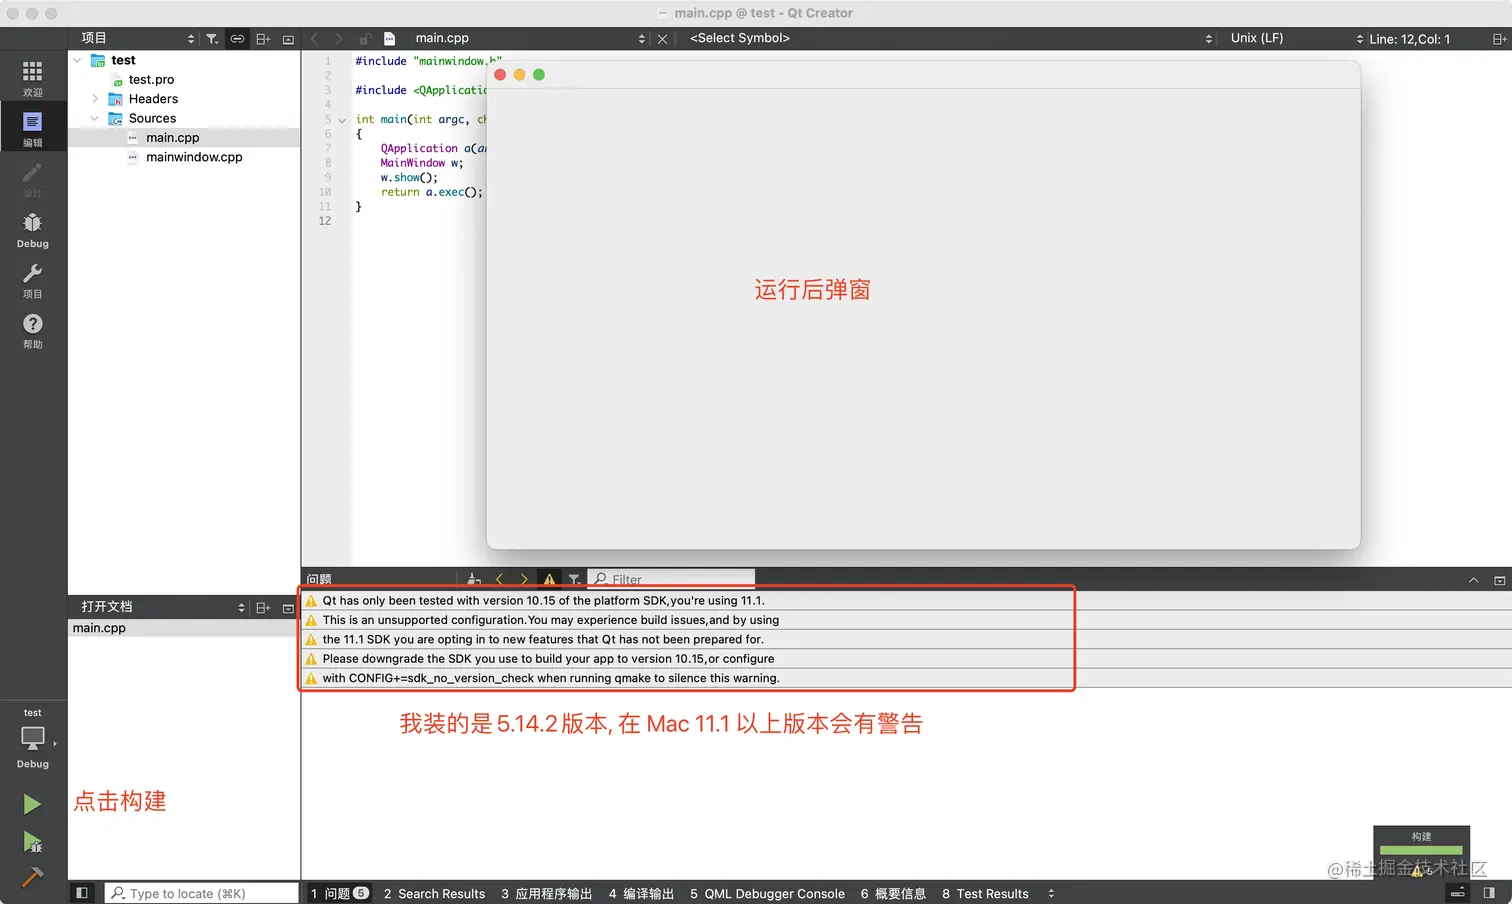Screen dimensions: 1512x904
Task: Go to the next issue arrow
Action: pos(524,579)
